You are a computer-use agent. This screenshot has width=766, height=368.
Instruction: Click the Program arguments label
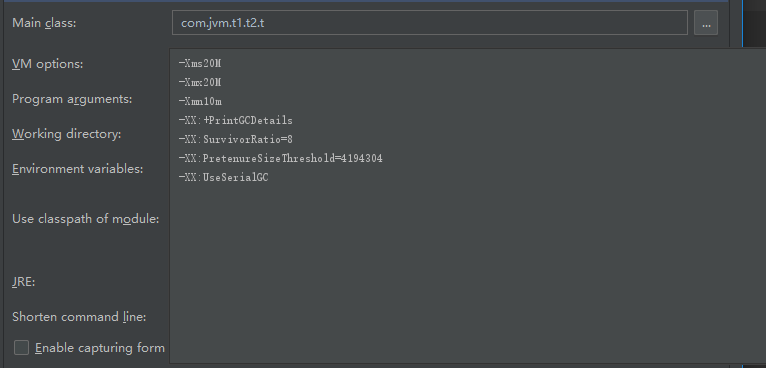[x=72, y=99]
